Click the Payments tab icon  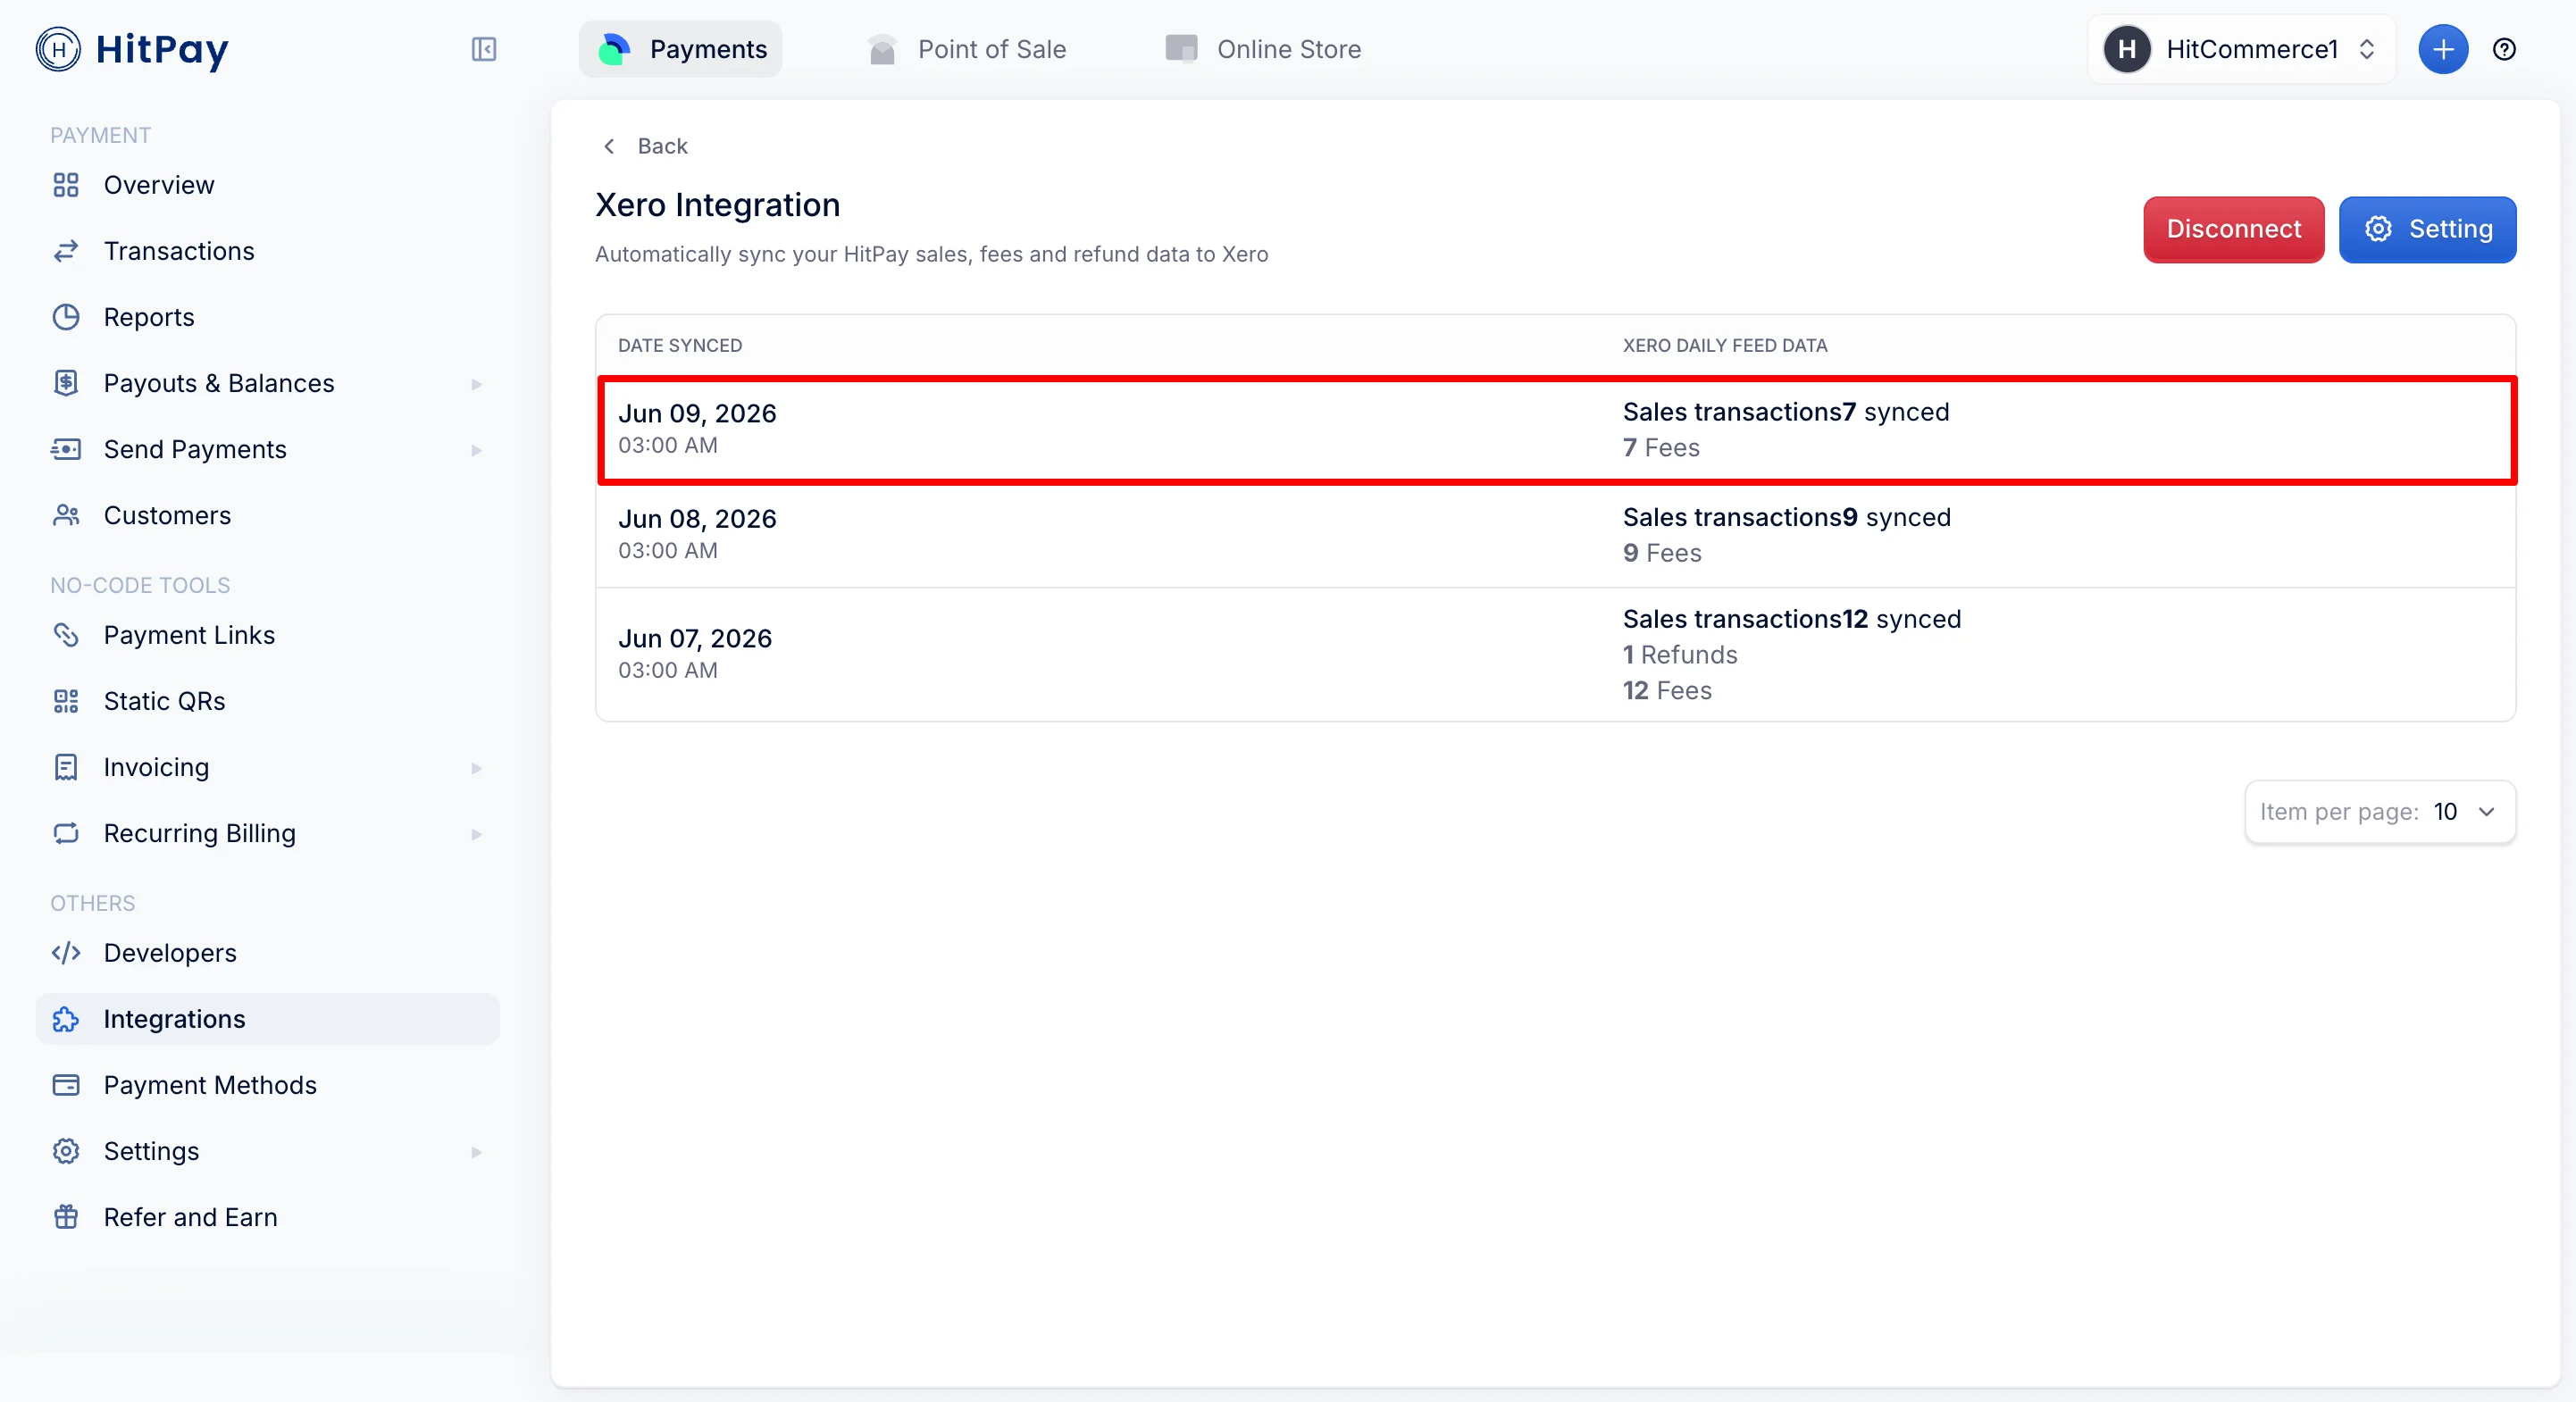613,49
